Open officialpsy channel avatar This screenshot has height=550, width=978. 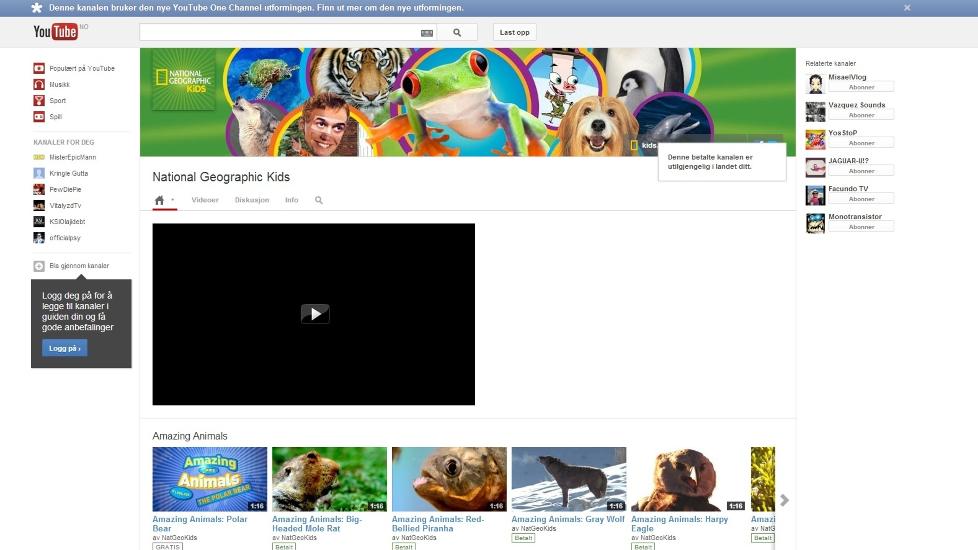39,238
